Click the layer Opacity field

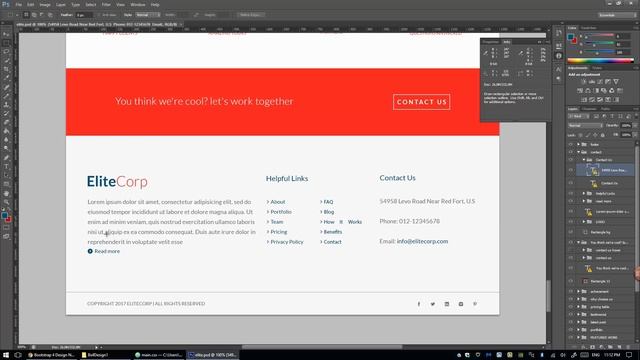626,125
